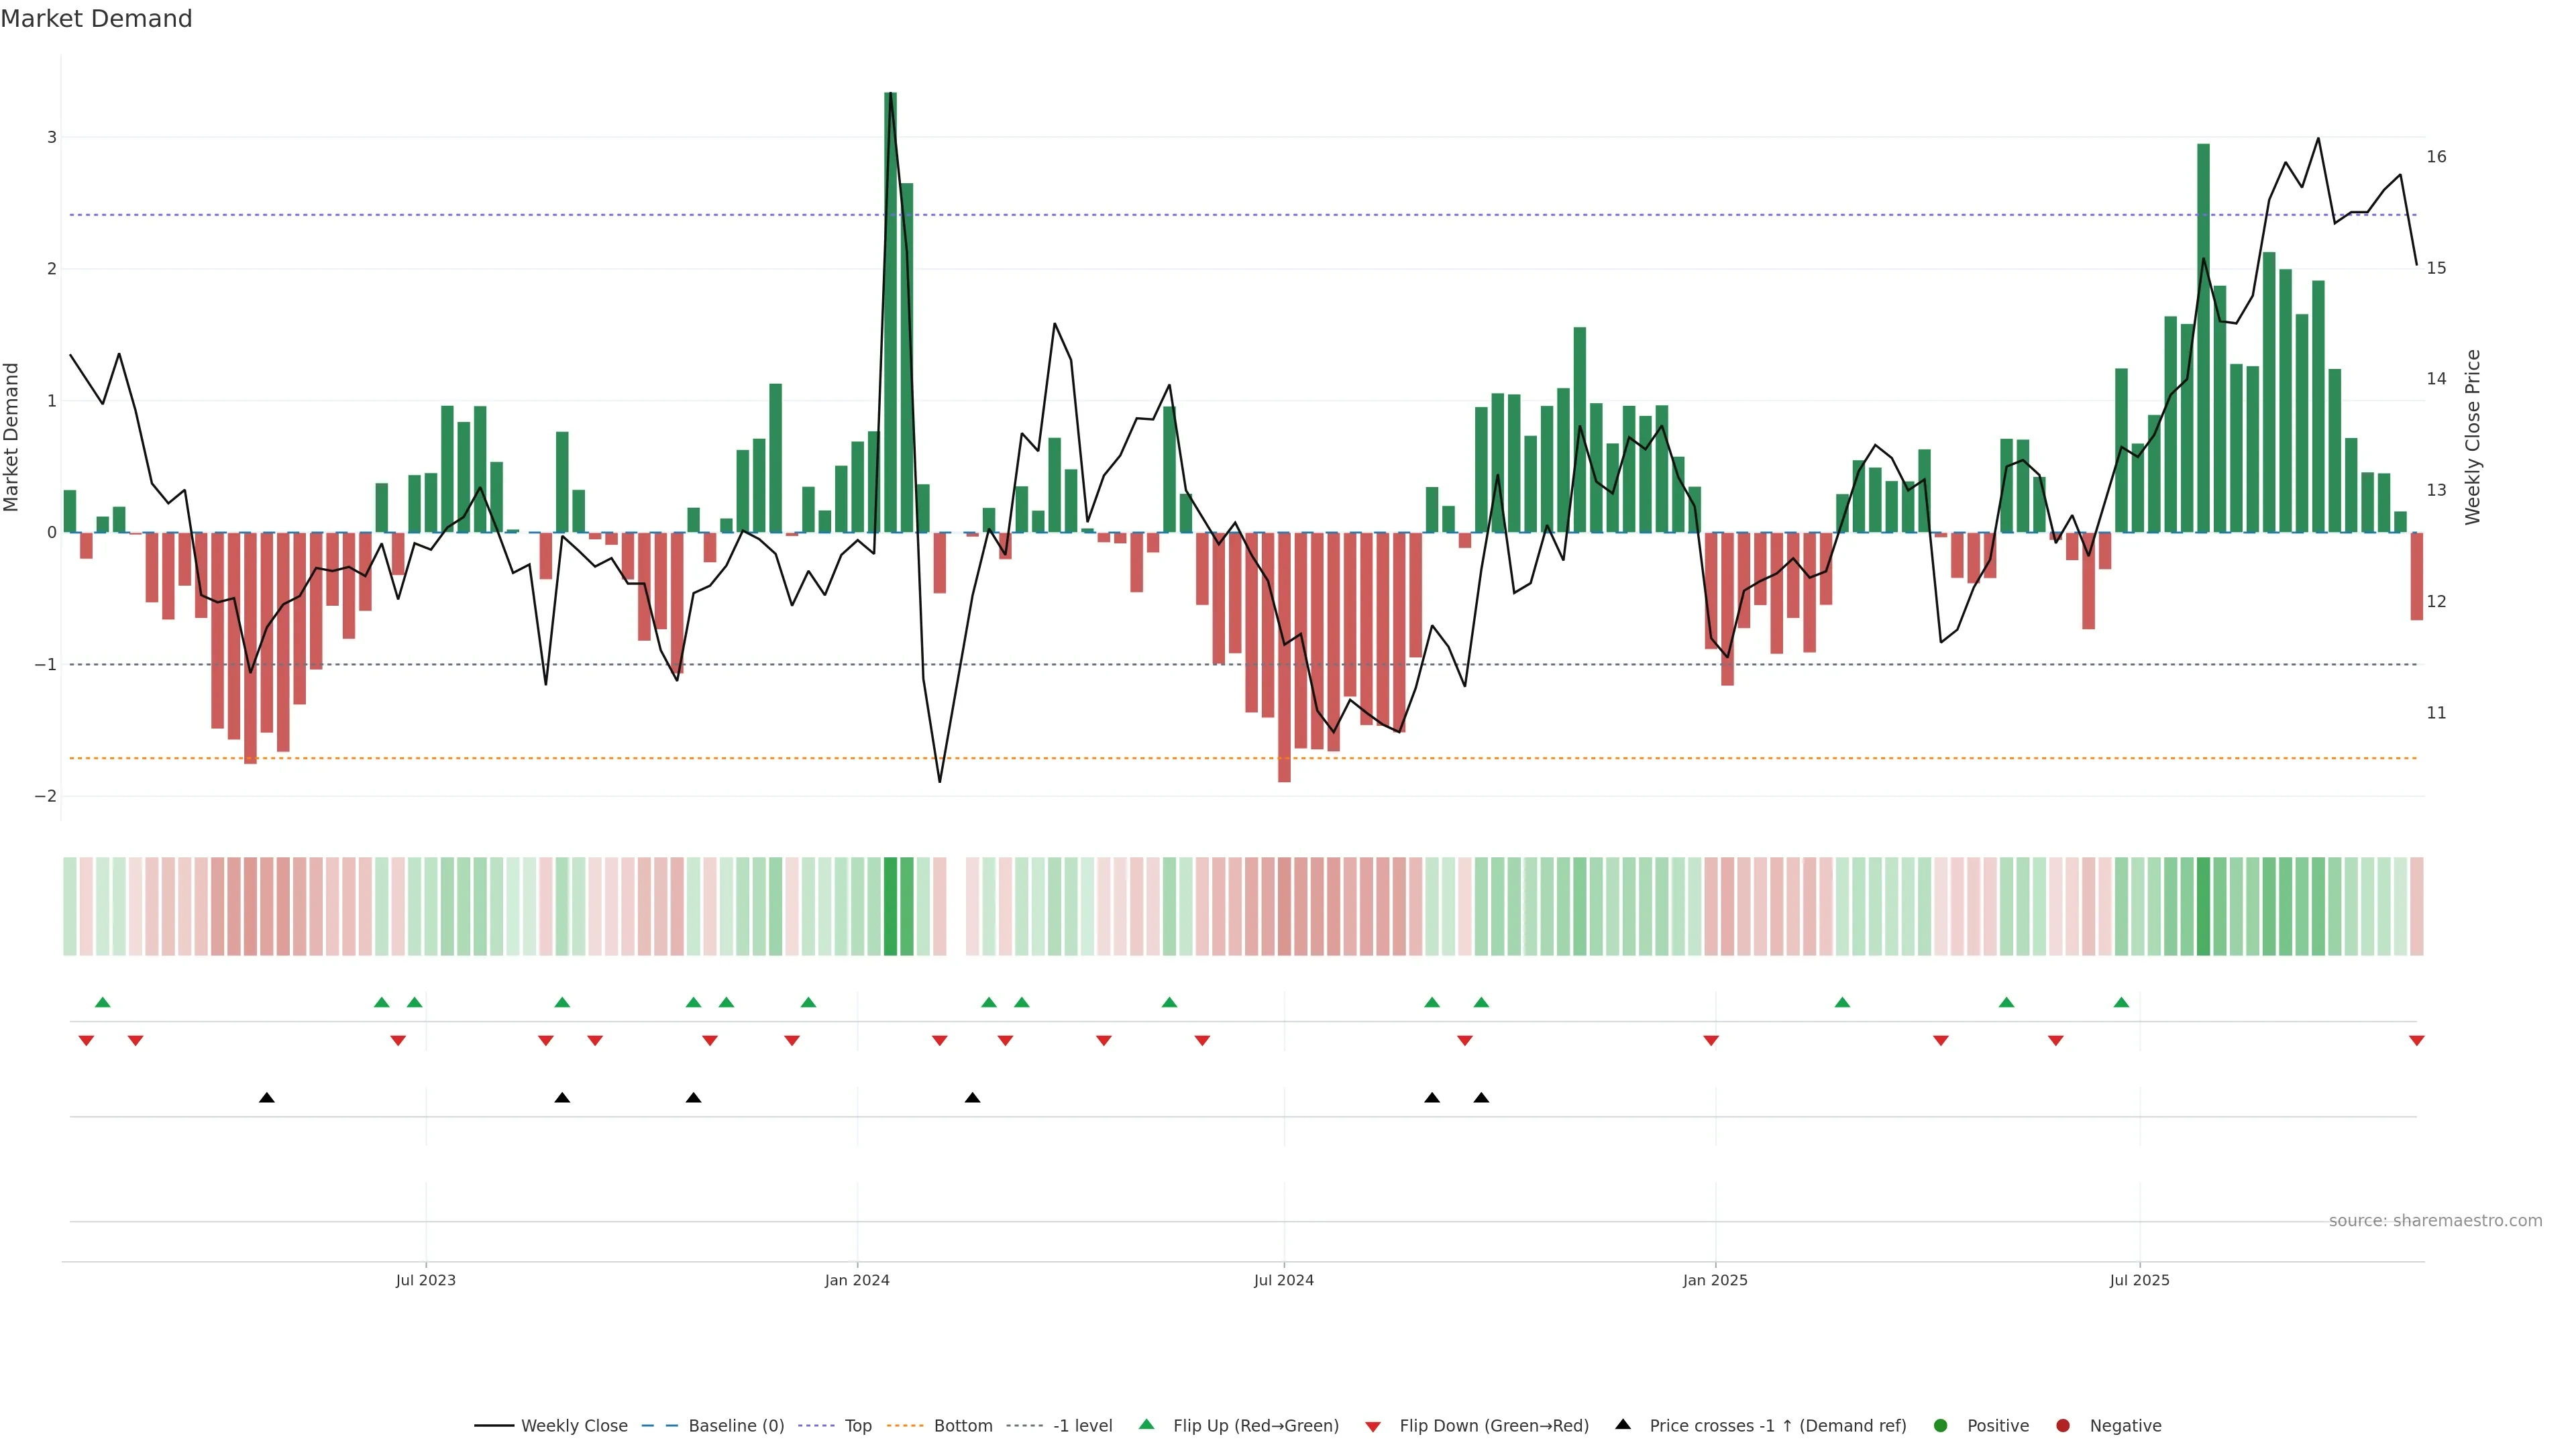Click red Flip Down legend triangle

(x=1373, y=1426)
